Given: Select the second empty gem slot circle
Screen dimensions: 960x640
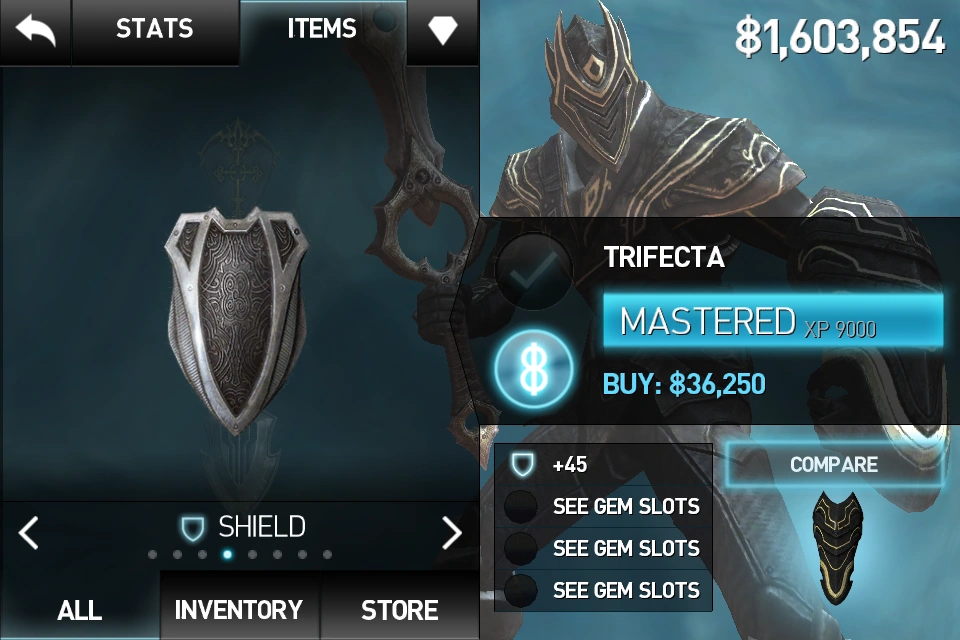Looking at the screenshot, I should [x=520, y=549].
